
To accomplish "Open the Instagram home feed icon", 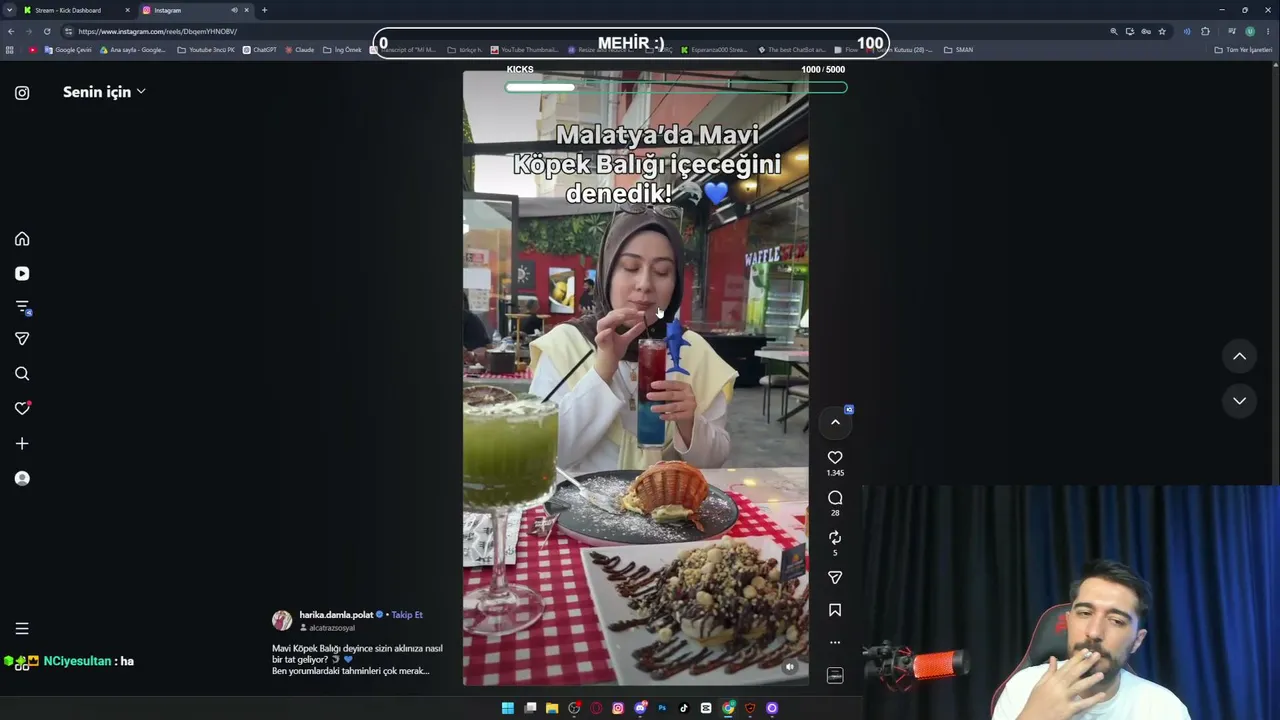I will tap(22, 239).
